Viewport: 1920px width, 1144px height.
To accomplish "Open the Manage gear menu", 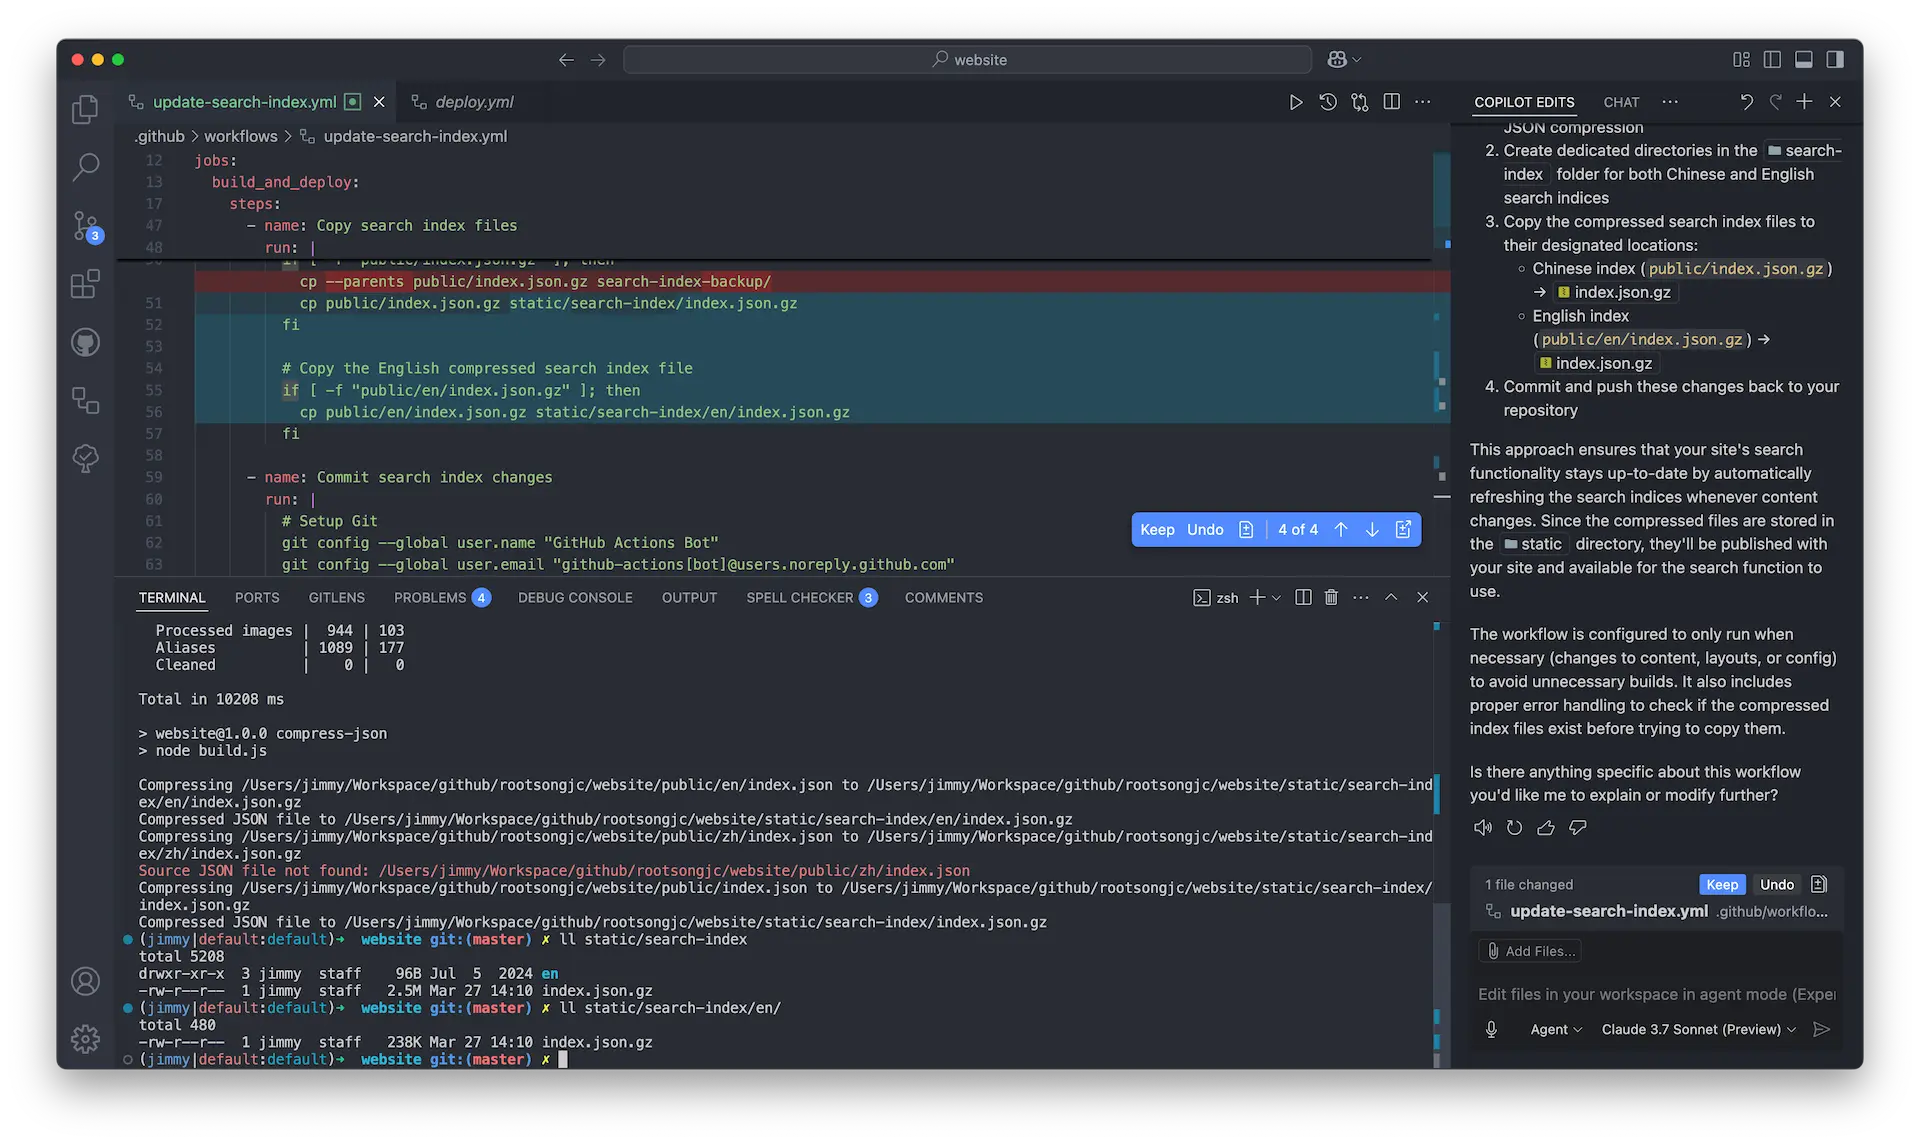I will [85, 1039].
